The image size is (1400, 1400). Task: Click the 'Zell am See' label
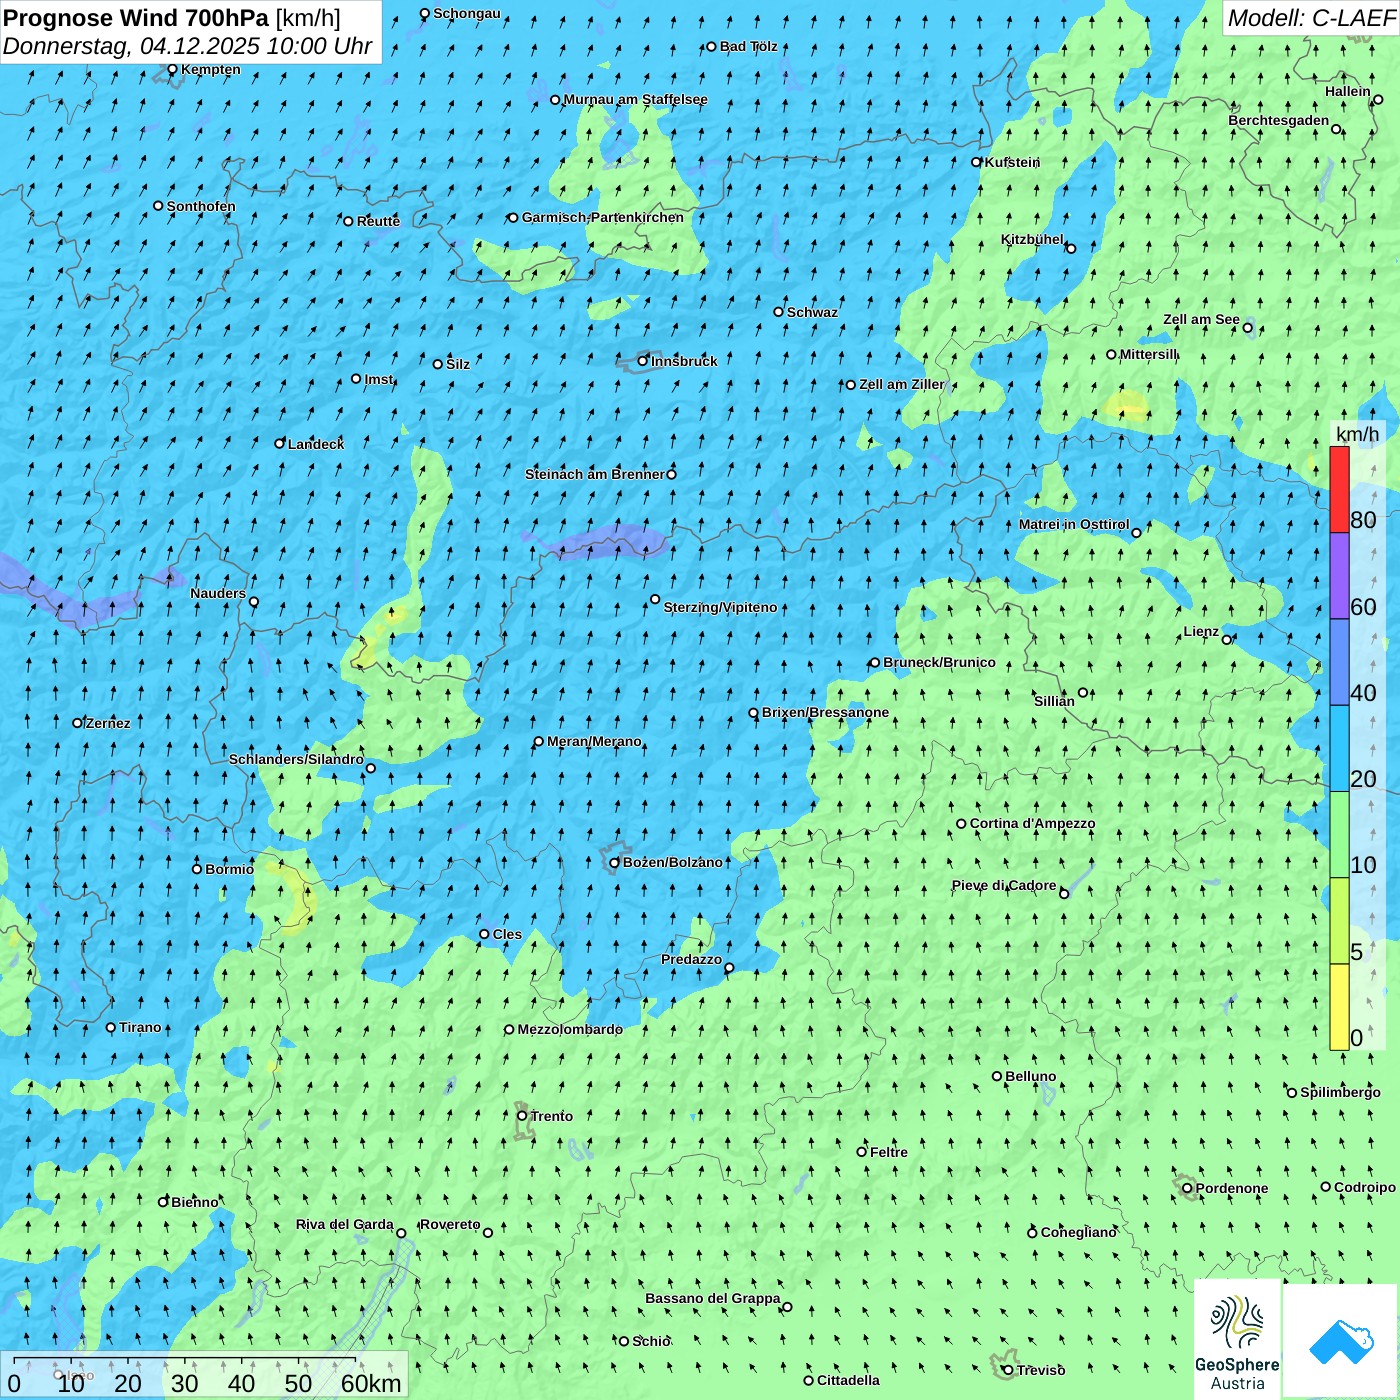1201,319
